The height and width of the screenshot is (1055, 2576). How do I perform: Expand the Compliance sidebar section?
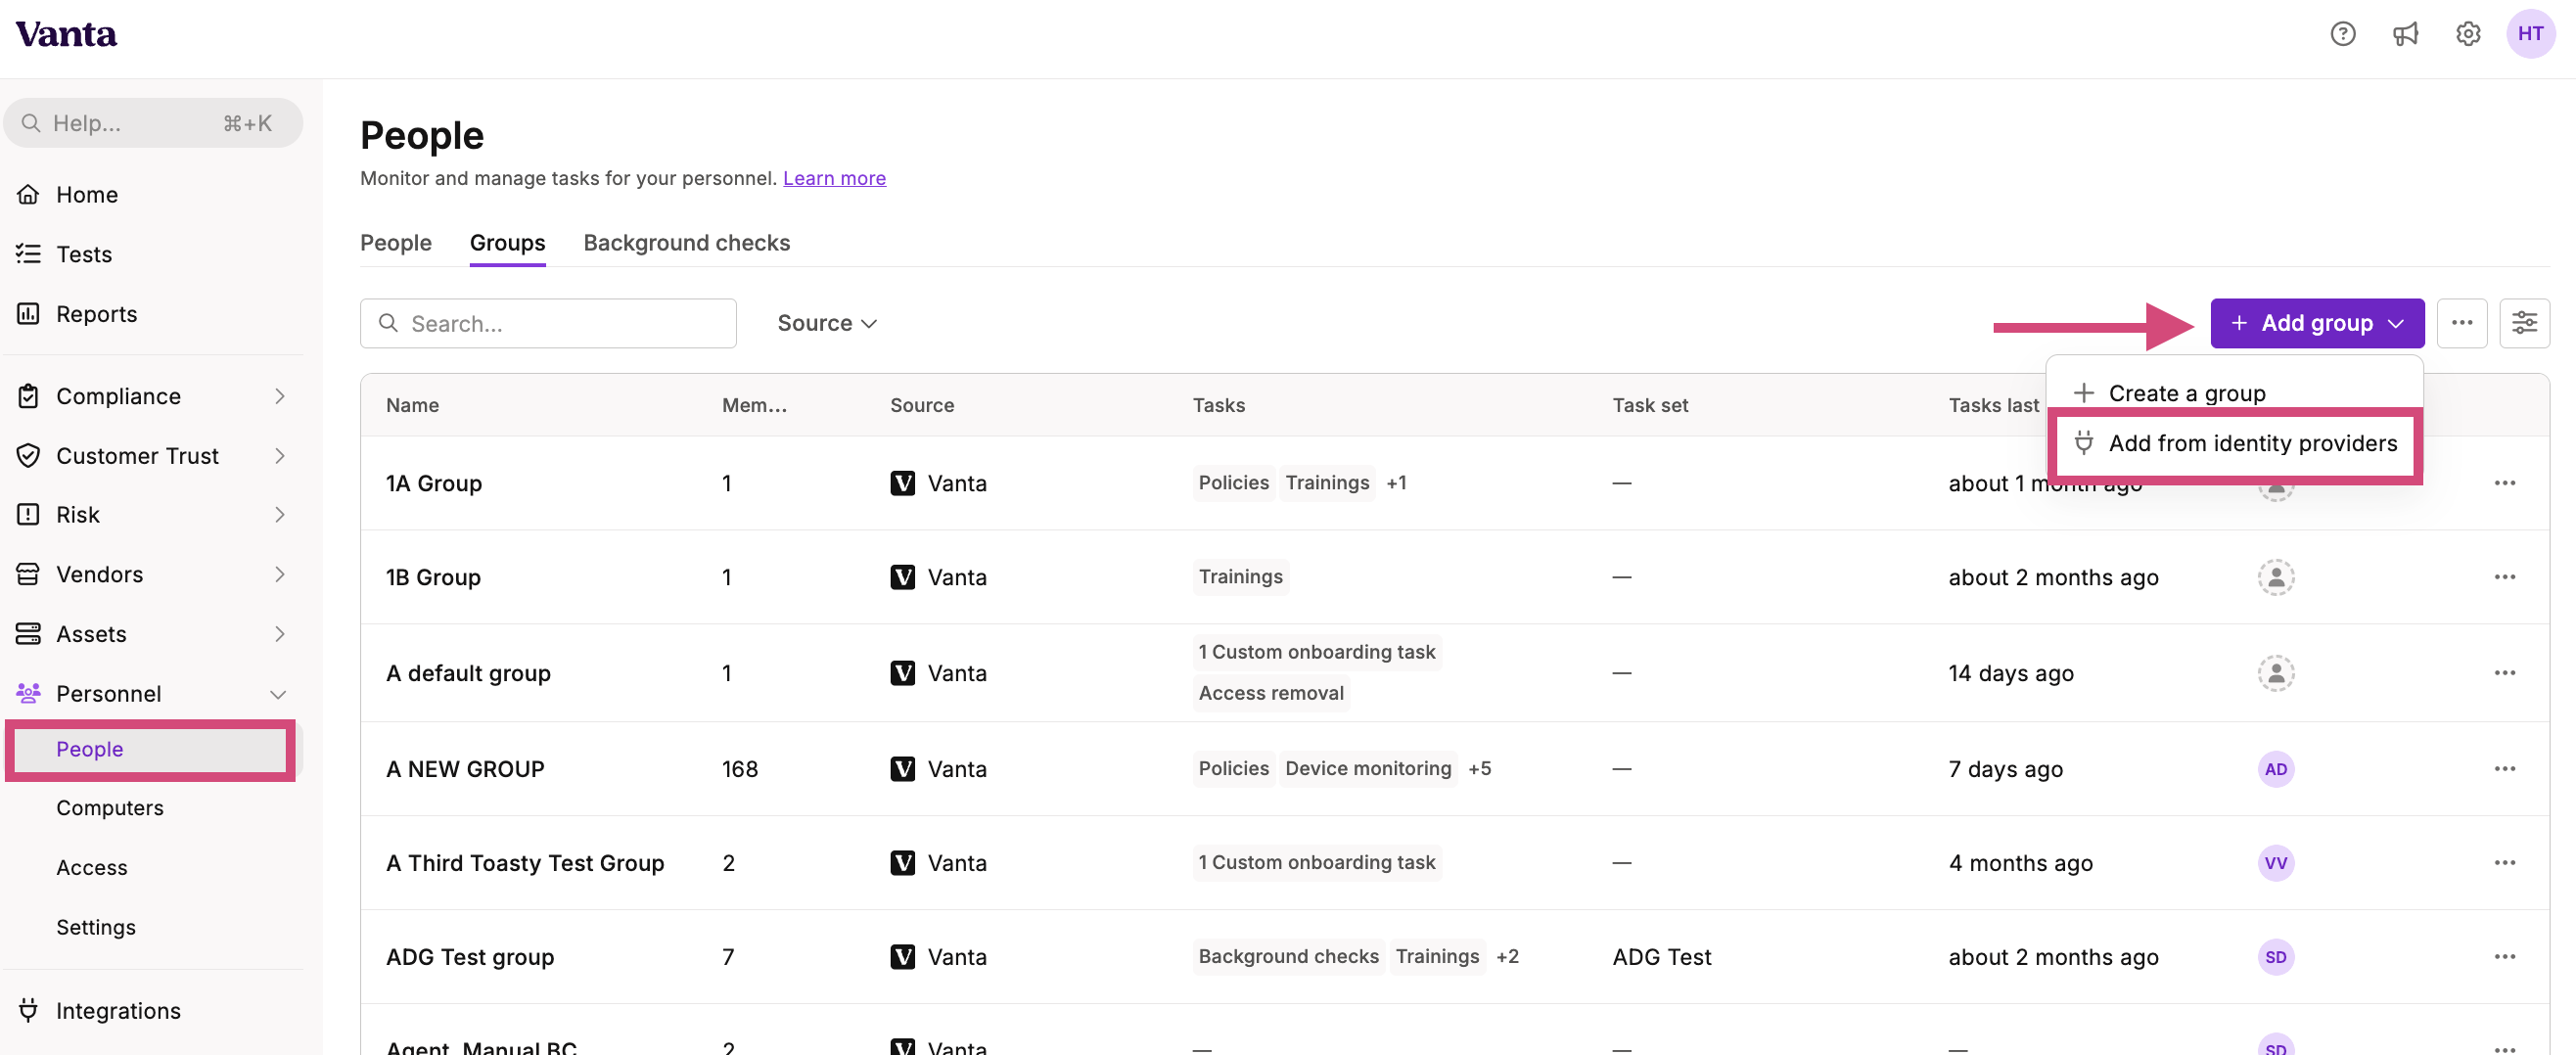[x=152, y=397]
